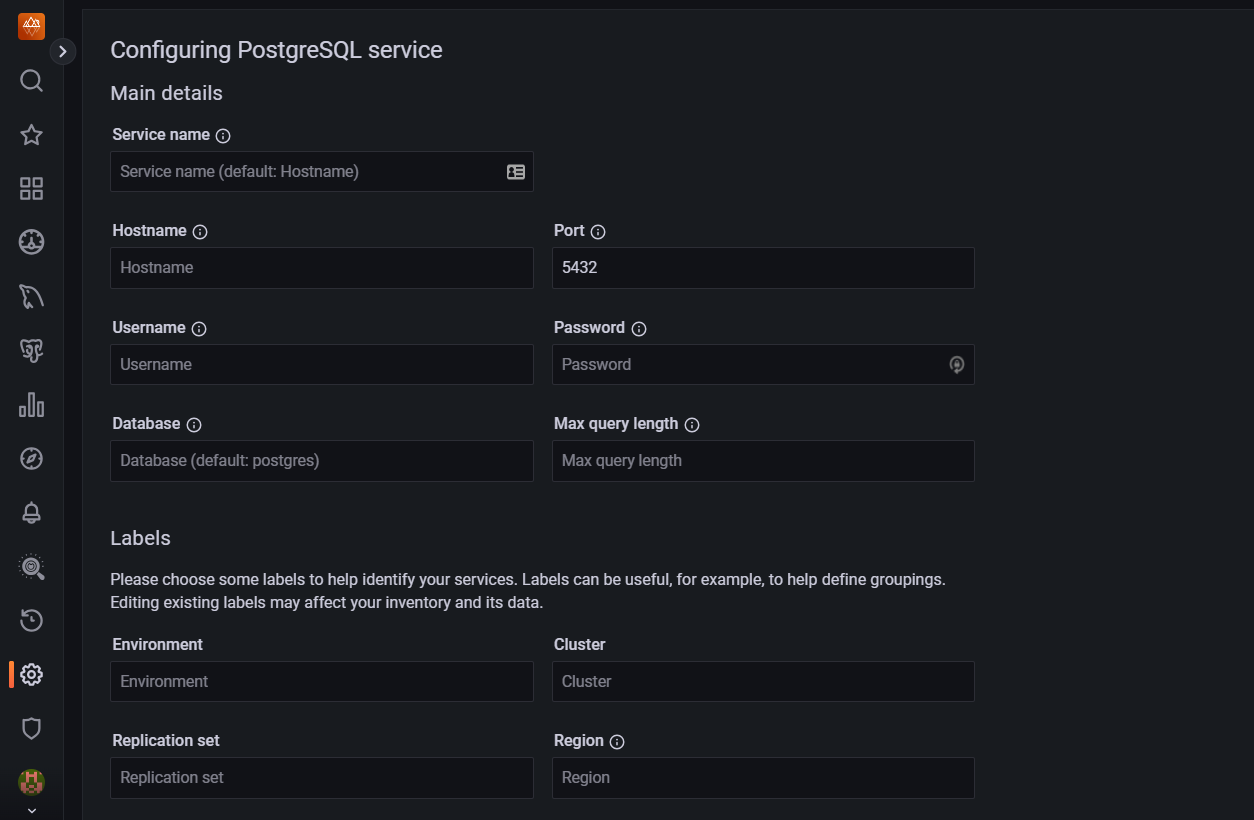This screenshot has width=1254, height=820.
Task: Show info tooltip for Max query length
Action: click(x=692, y=425)
